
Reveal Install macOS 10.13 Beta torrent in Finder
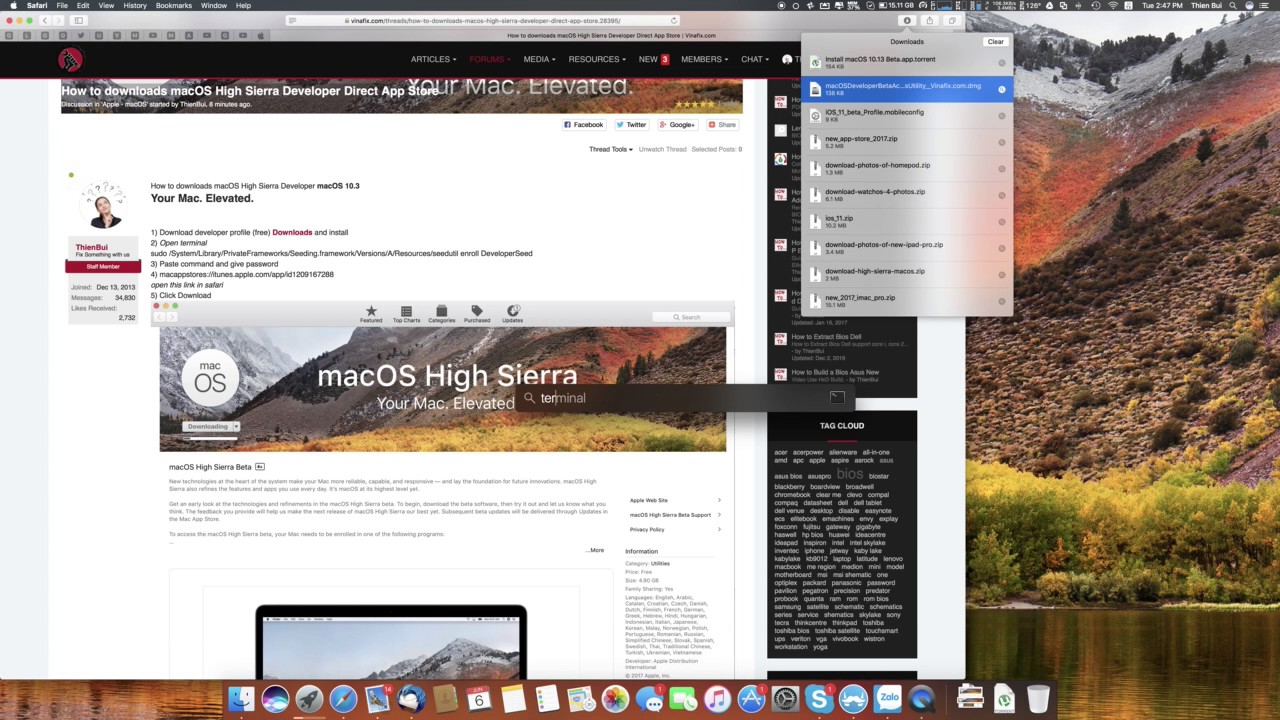click(x=1001, y=63)
